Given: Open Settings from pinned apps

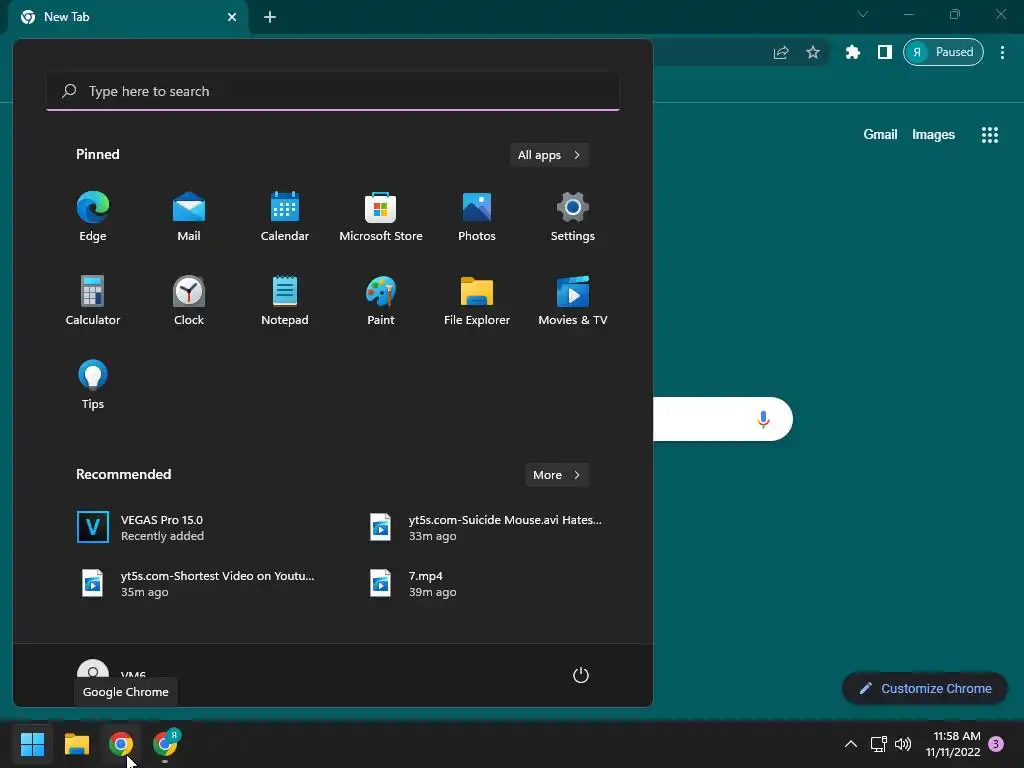Looking at the screenshot, I should click(573, 216).
